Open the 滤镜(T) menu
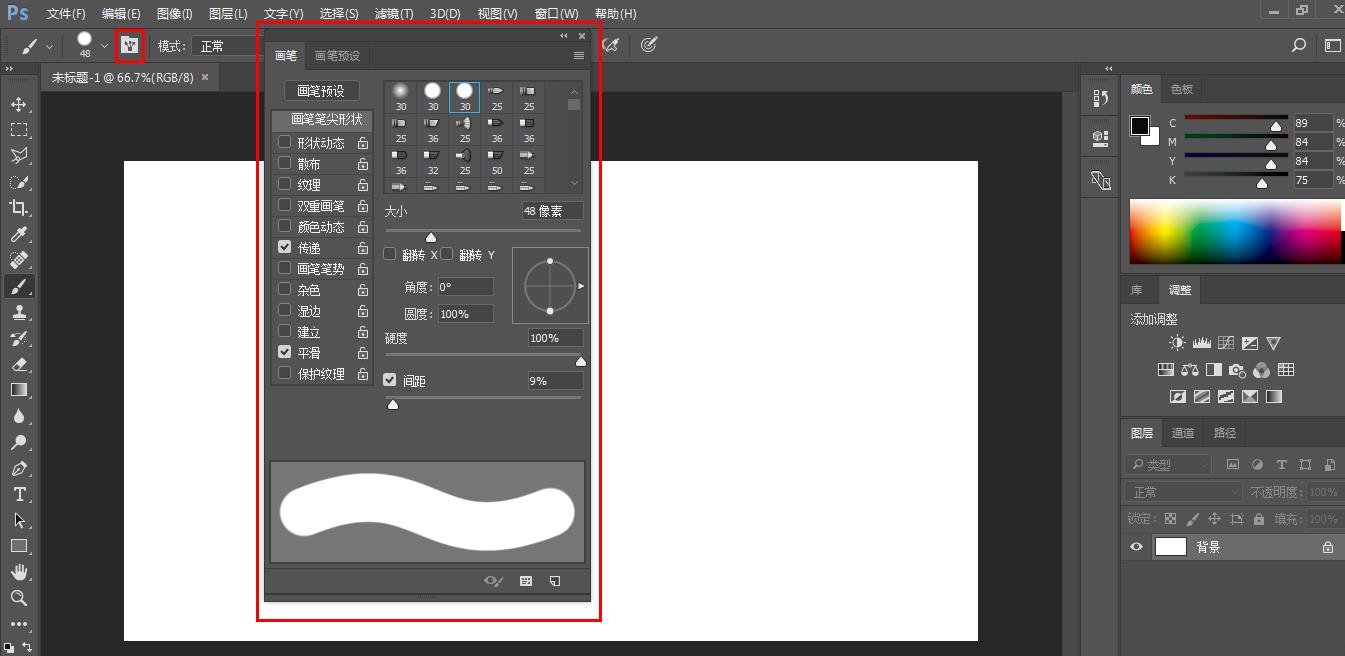 tap(393, 14)
